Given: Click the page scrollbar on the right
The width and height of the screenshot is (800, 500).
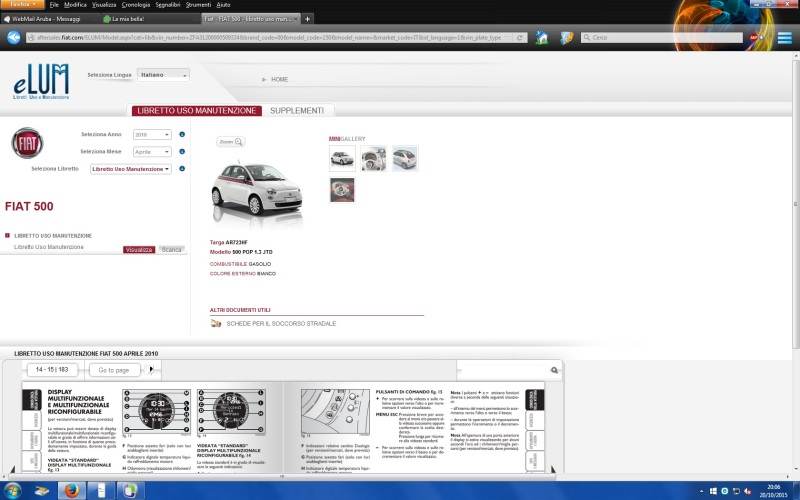Looking at the screenshot, I should [x=795, y=204].
